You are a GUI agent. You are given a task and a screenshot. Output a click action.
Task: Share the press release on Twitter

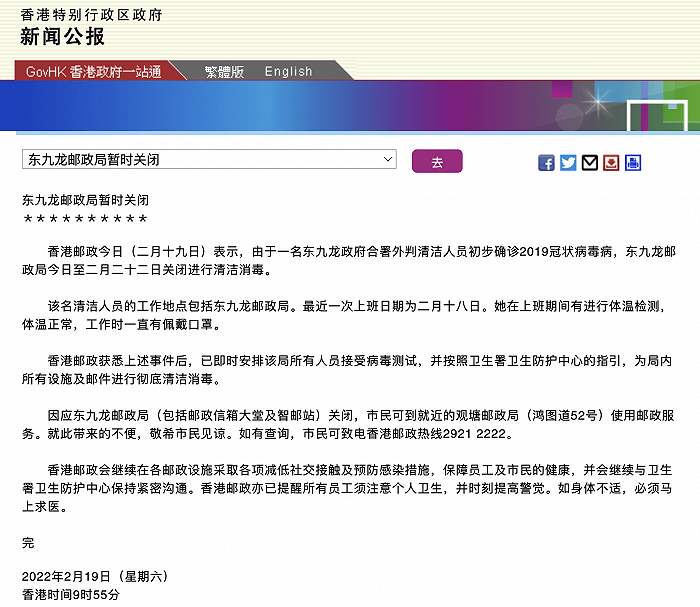click(x=568, y=163)
